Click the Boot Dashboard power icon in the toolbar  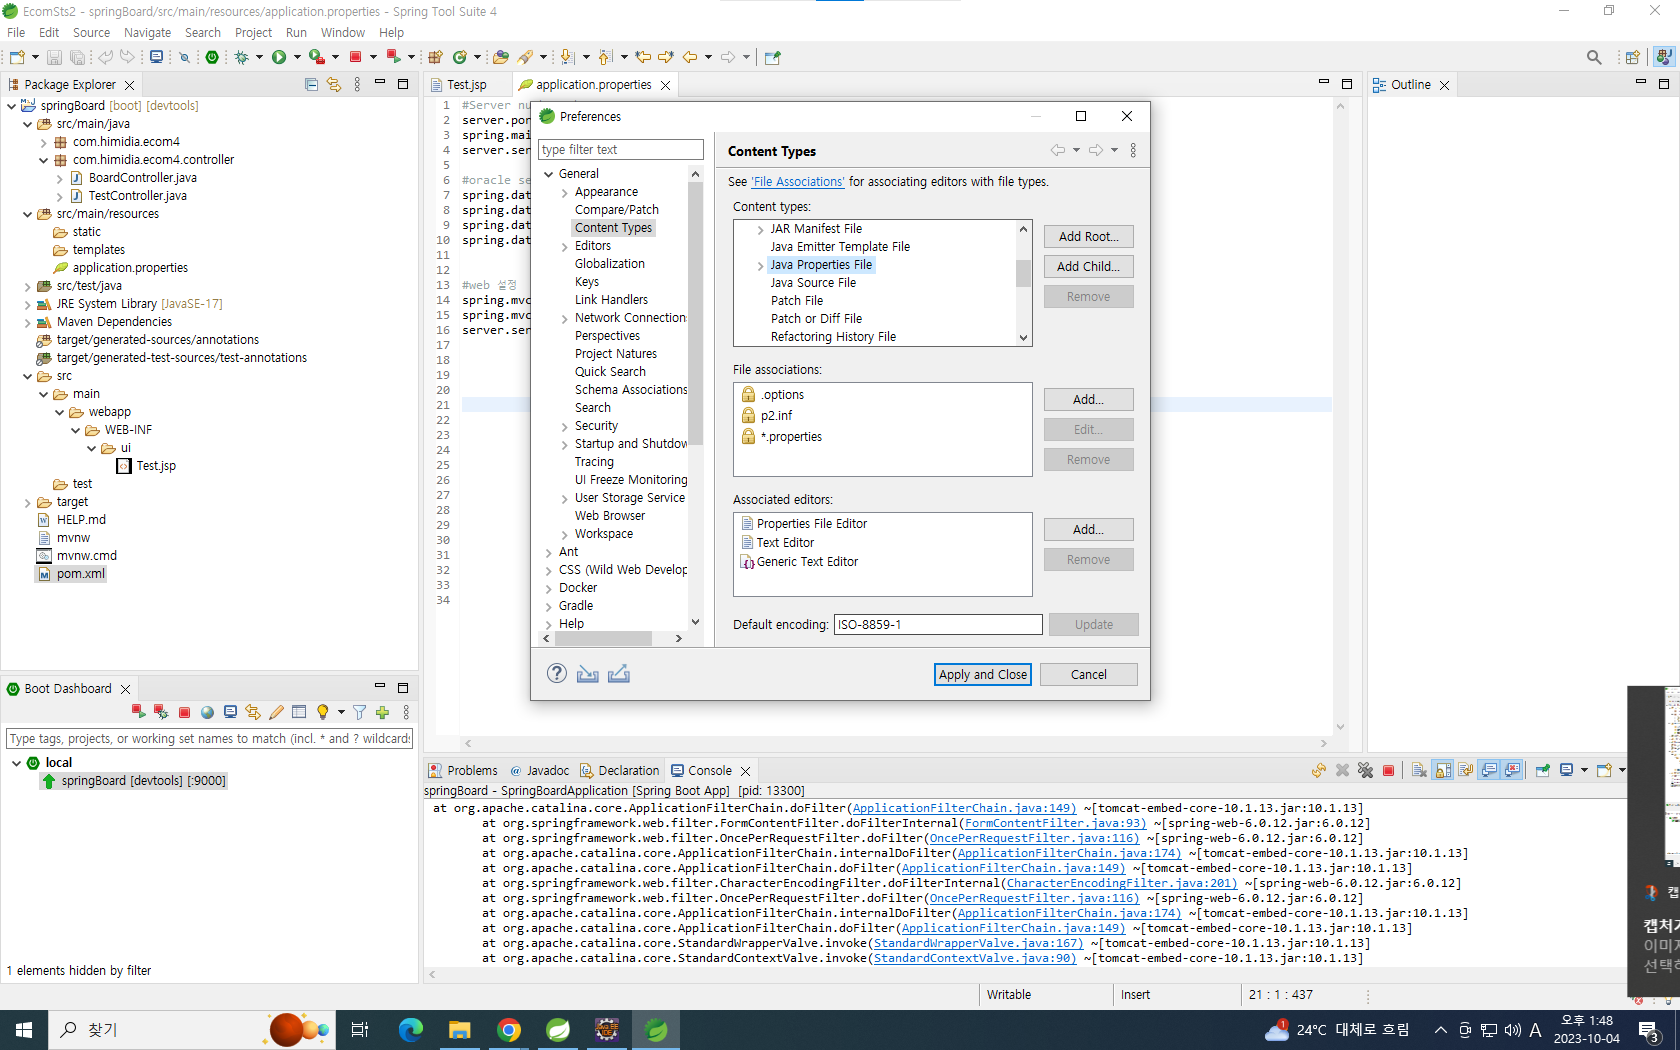[212, 58]
